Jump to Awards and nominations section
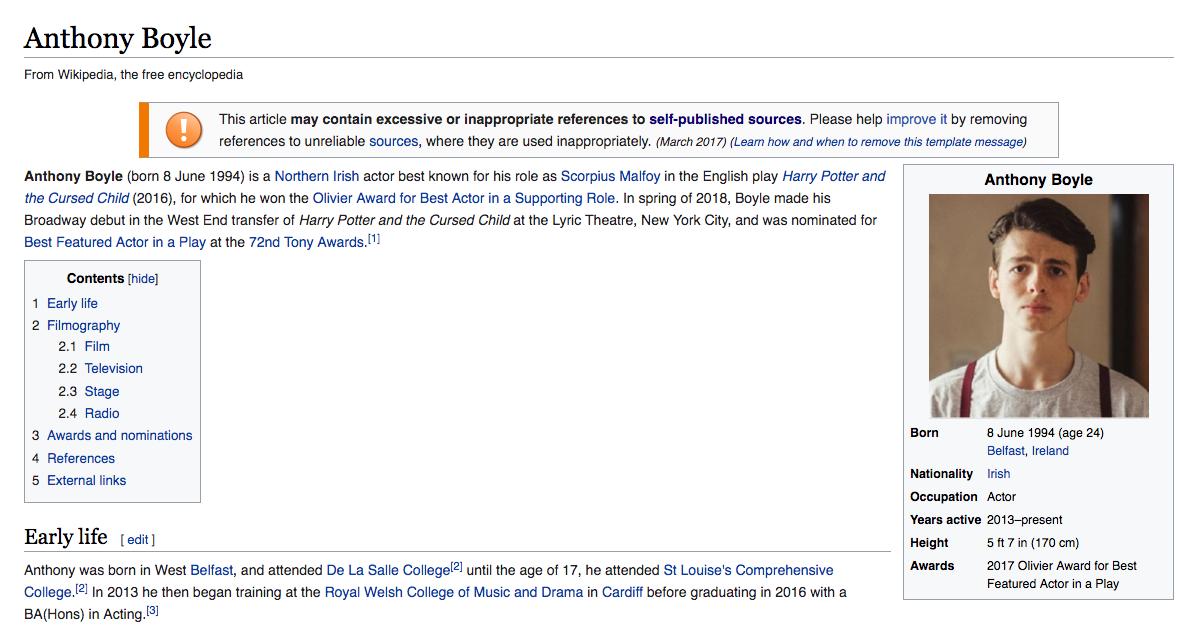The height and width of the screenshot is (638, 1185). [119, 435]
